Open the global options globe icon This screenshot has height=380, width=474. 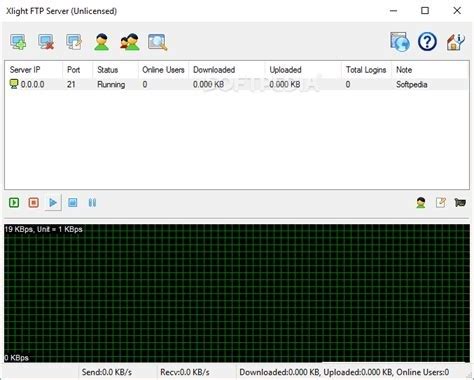[400, 42]
